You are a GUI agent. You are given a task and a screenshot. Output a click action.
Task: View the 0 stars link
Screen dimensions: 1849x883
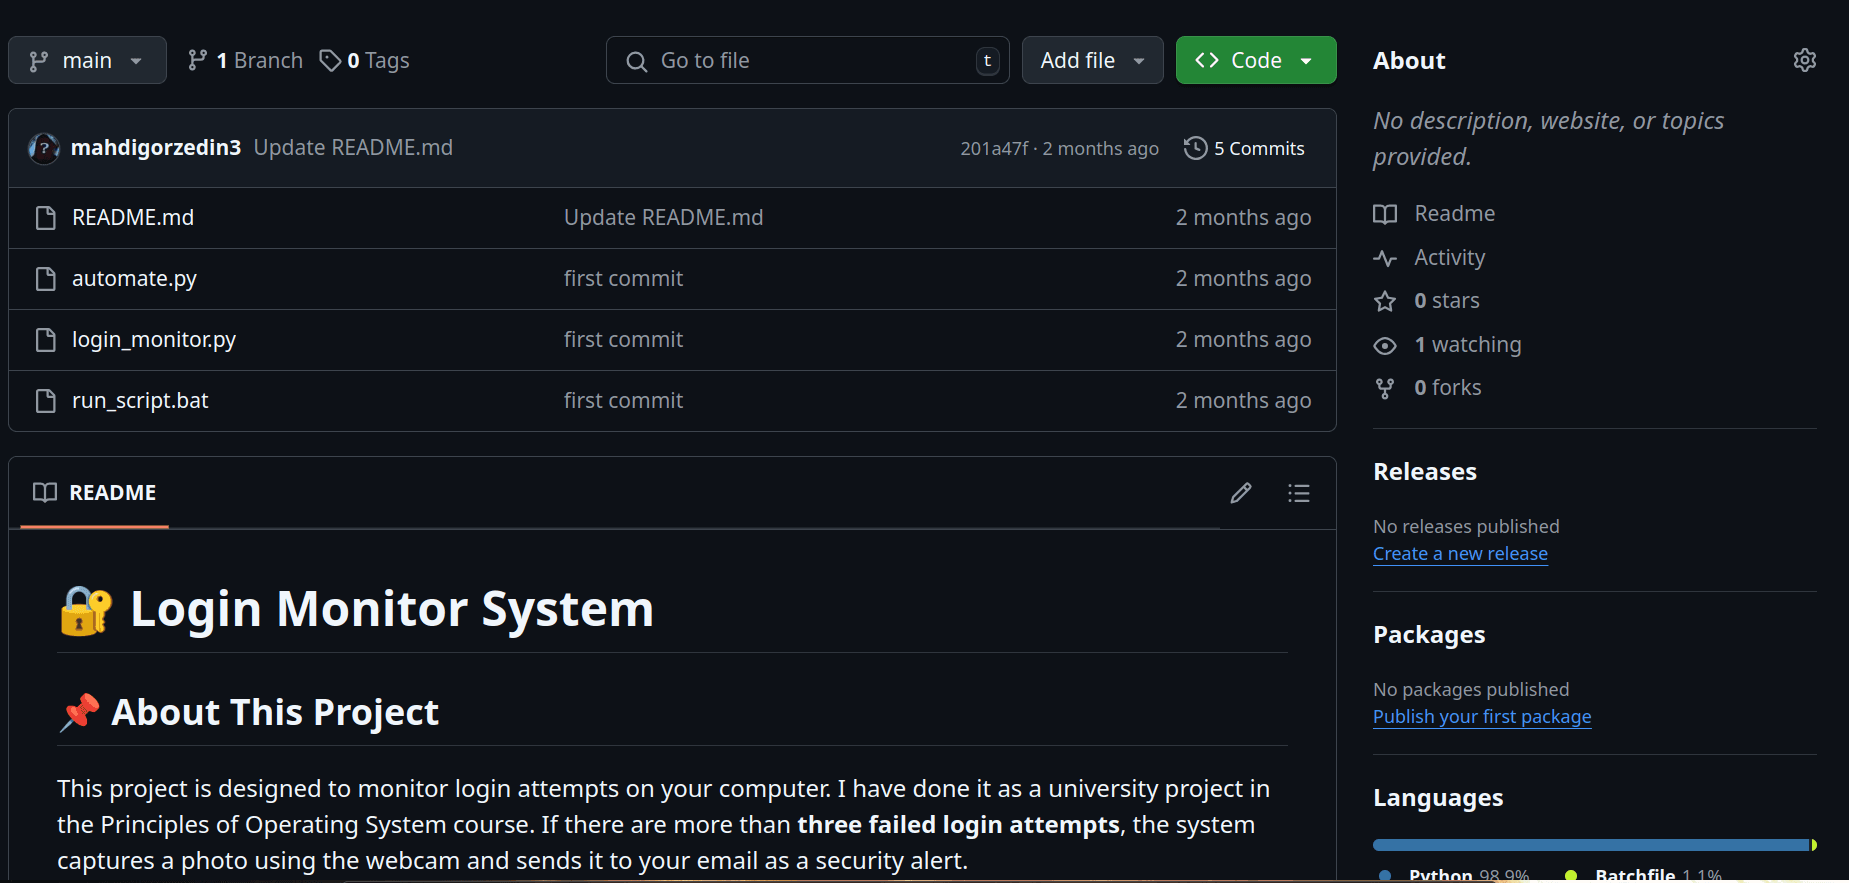tap(1446, 300)
